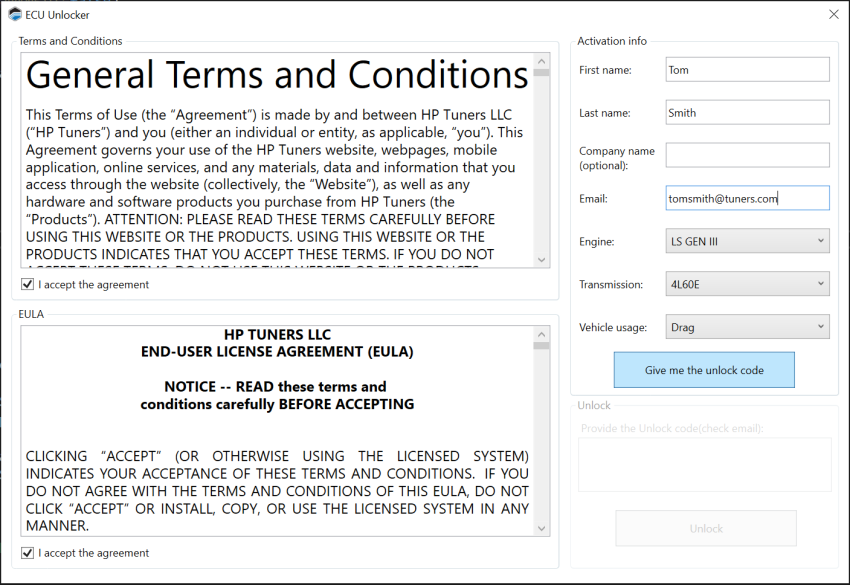Viewport: 850px width, 585px height.
Task: Click the EULA scrollbar thumb
Action: click(x=541, y=346)
